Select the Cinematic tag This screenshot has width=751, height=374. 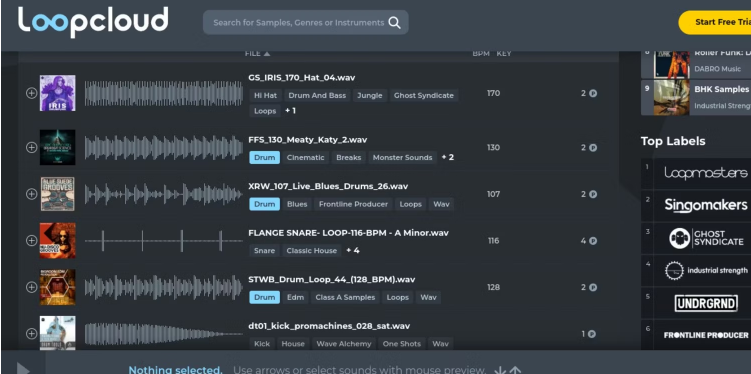pos(306,158)
